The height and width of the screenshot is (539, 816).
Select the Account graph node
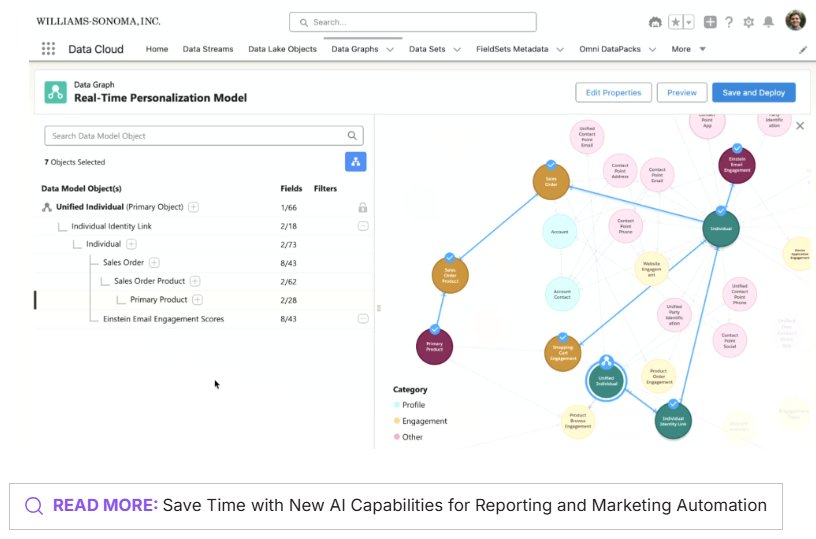point(560,232)
